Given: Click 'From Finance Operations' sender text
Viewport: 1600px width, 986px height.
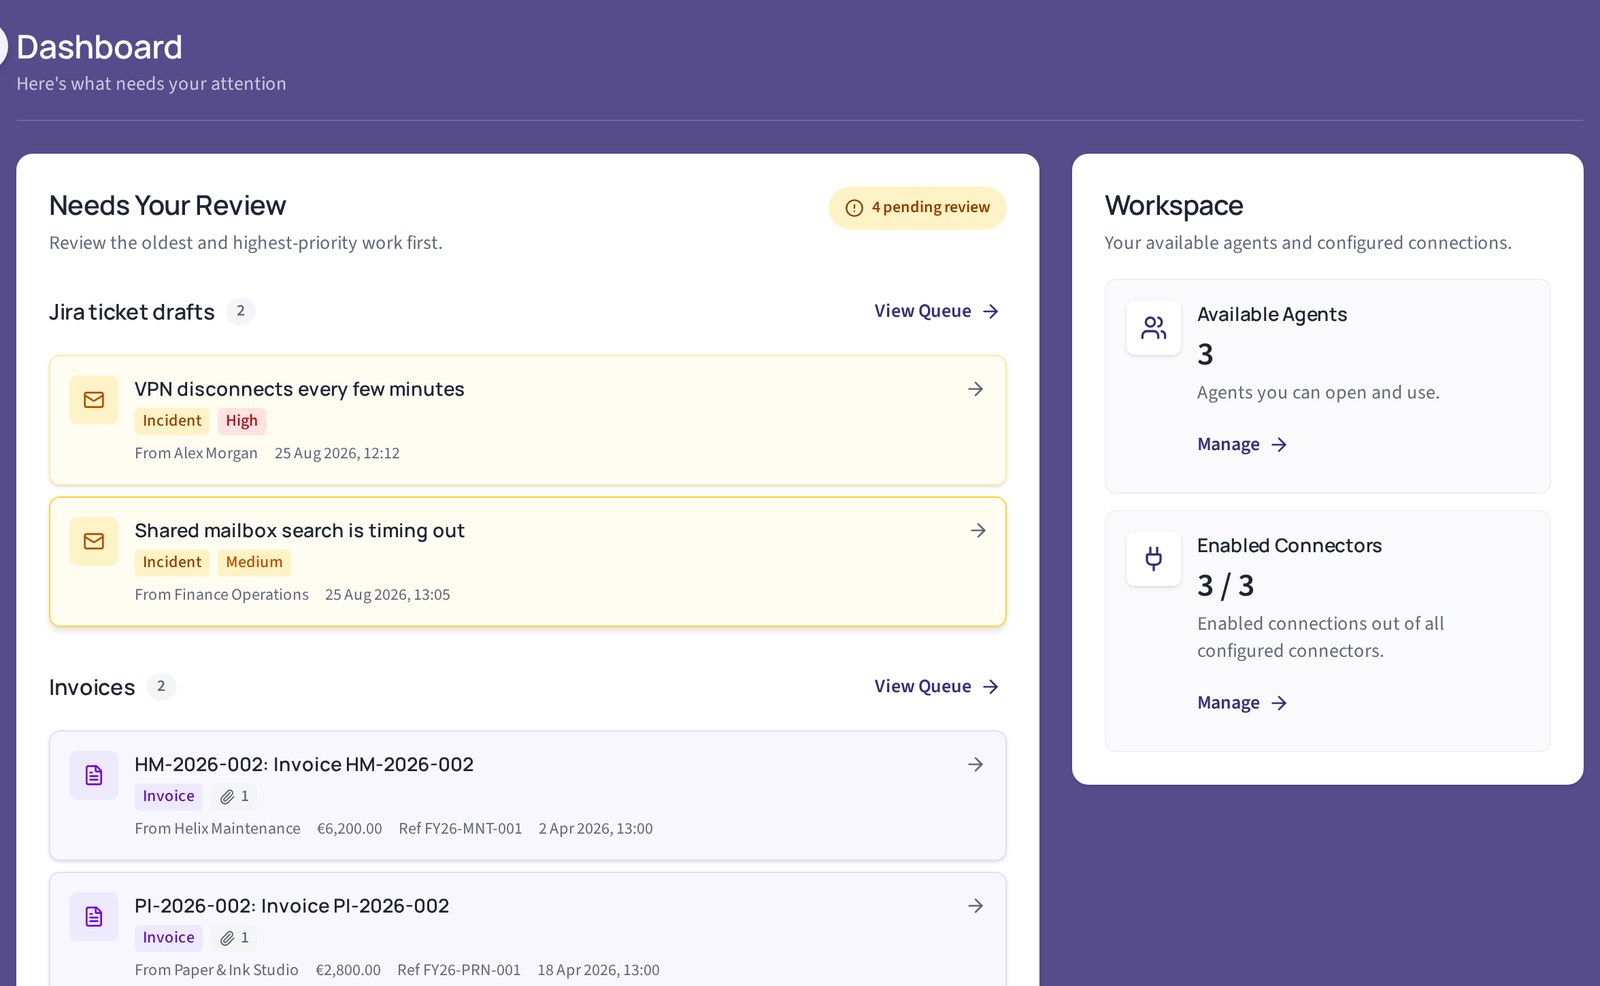Looking at the screenshot, I should [x=222, y=594].
